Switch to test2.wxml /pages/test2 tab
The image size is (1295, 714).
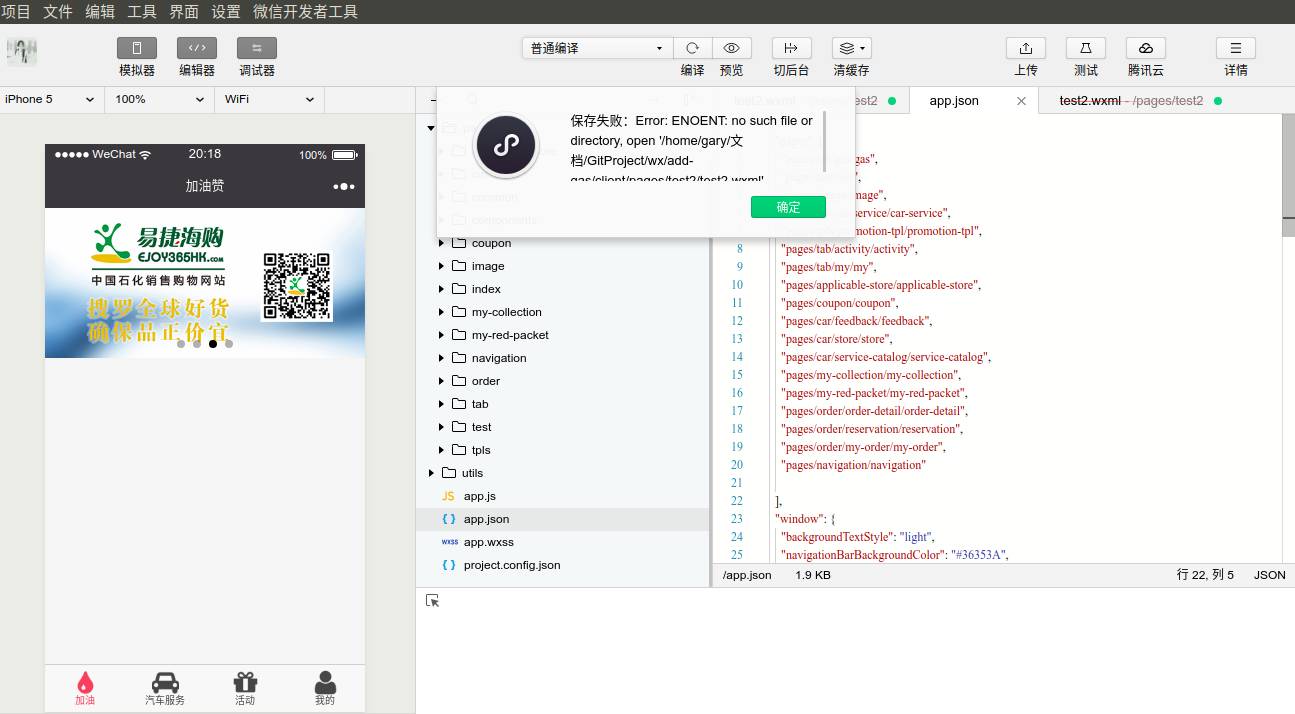[1131, 100]
